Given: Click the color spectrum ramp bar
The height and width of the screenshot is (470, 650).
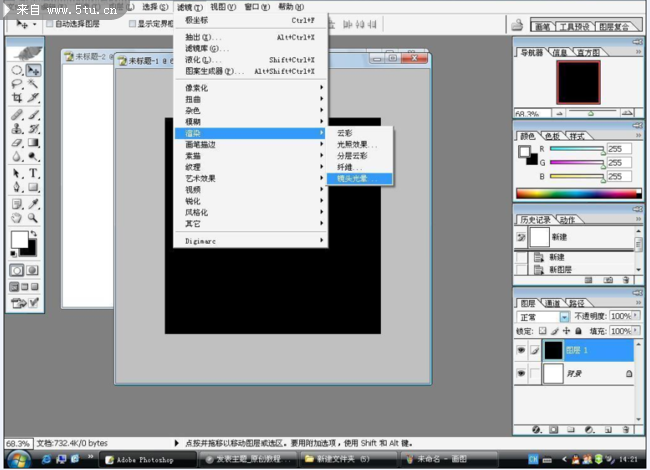Looking at the screenshot, I should pos(578,193).
